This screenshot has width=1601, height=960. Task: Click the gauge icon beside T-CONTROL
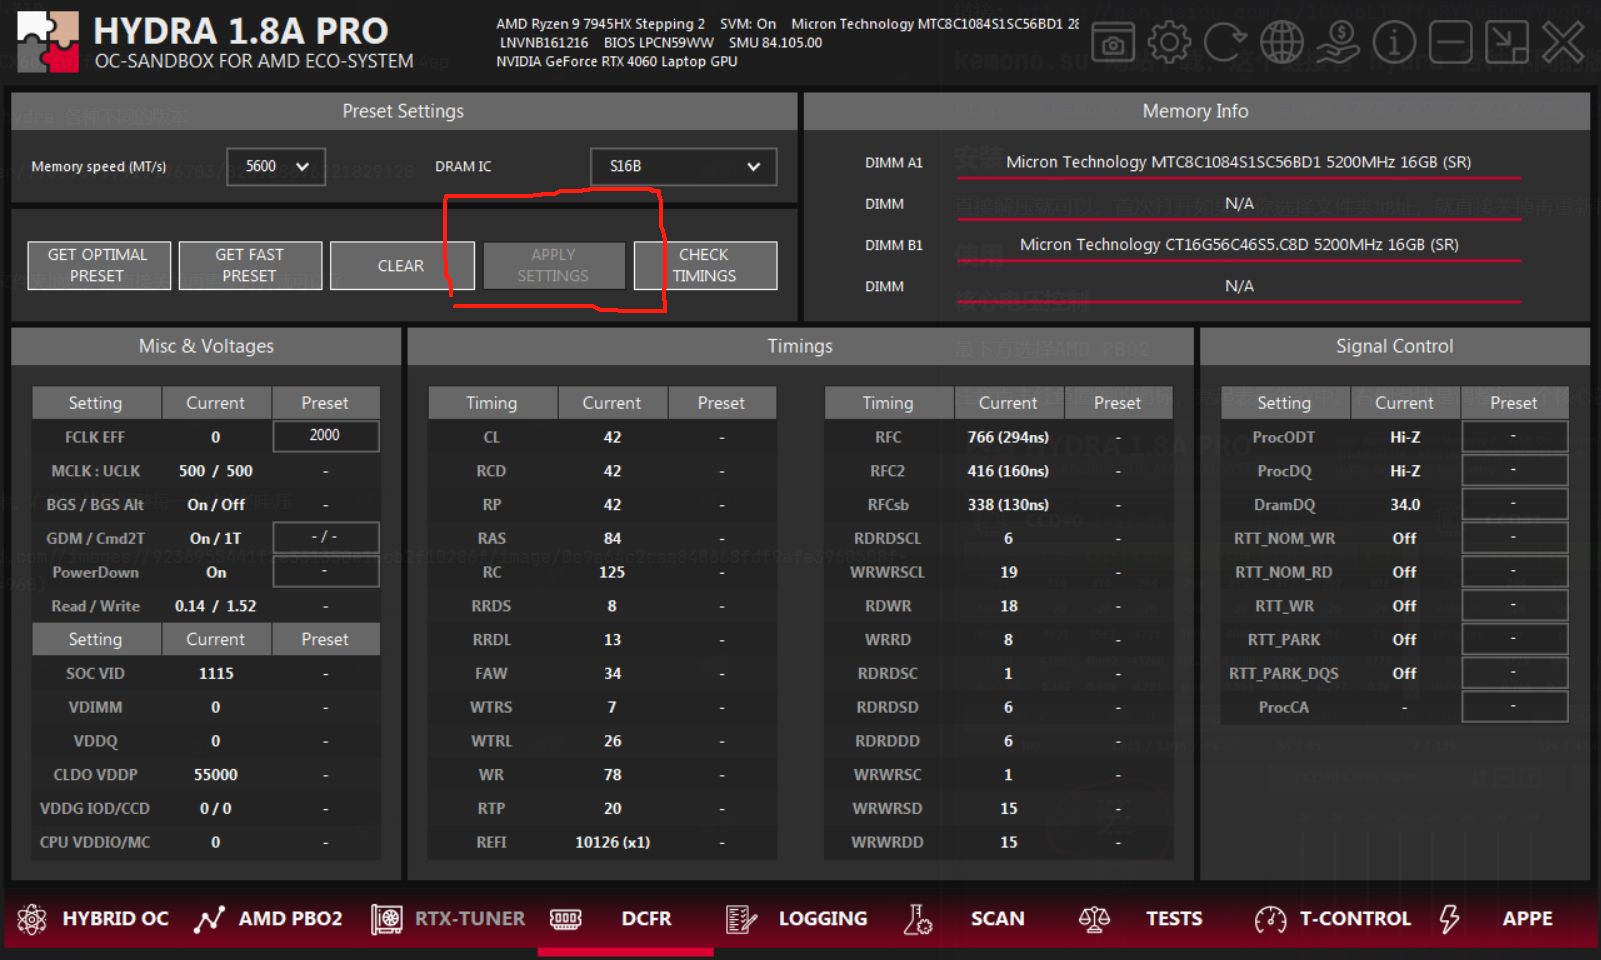tap(1271, 919)
